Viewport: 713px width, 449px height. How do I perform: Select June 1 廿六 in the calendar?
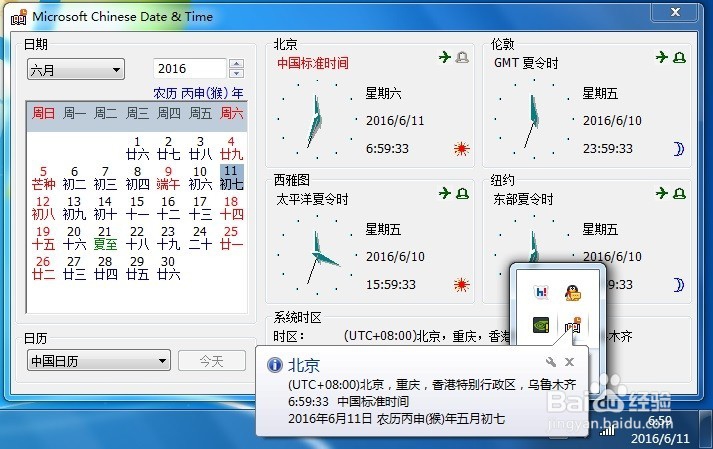pyautogui.click(x=137, y=148)
